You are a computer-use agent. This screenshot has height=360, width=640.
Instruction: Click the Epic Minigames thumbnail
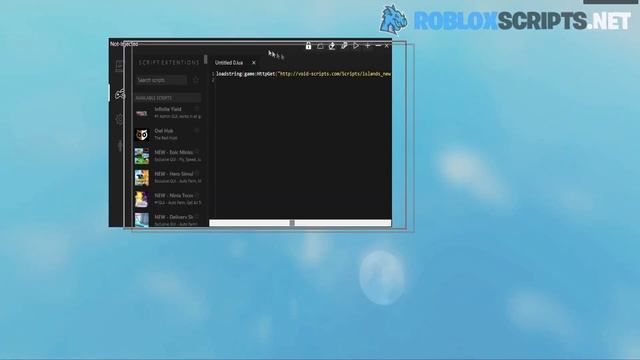pos(142,156)
